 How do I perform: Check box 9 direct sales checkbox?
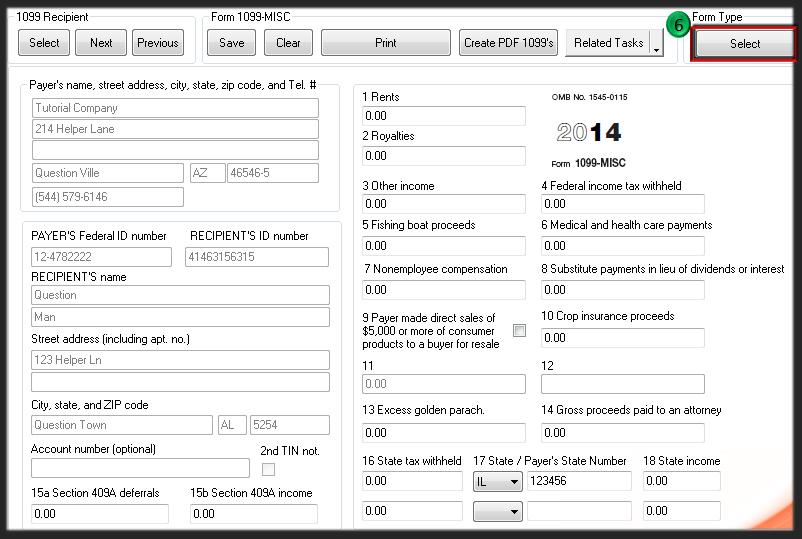(x=519, y=331)
